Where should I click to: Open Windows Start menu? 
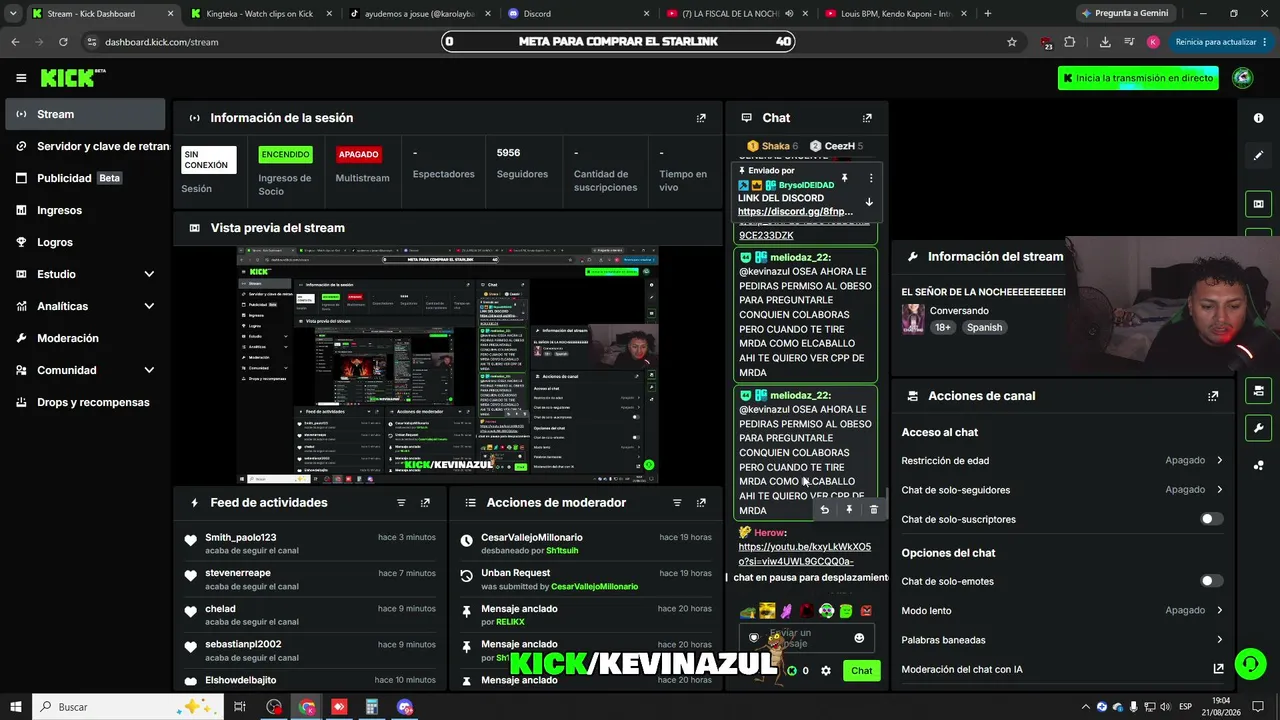[x=16, y=707]
